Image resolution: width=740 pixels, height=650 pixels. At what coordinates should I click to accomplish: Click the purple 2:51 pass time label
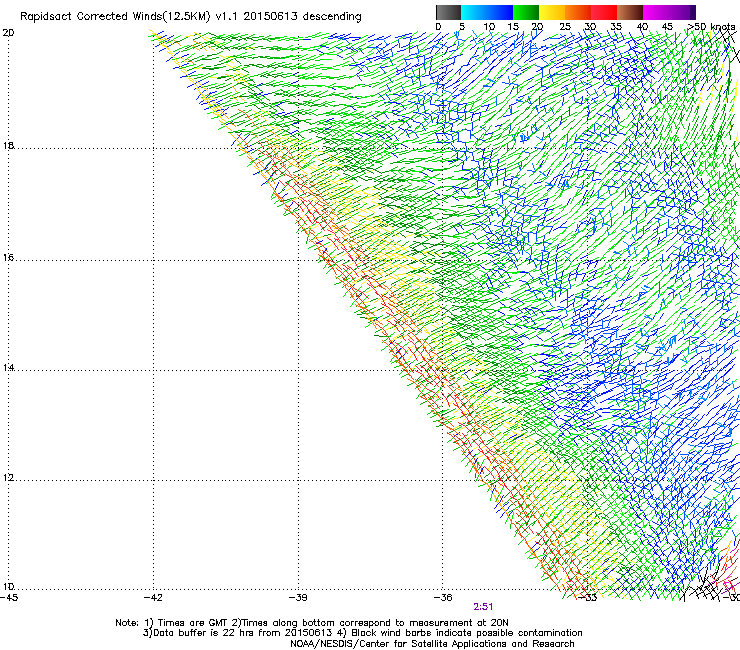[x=483, y=607]
